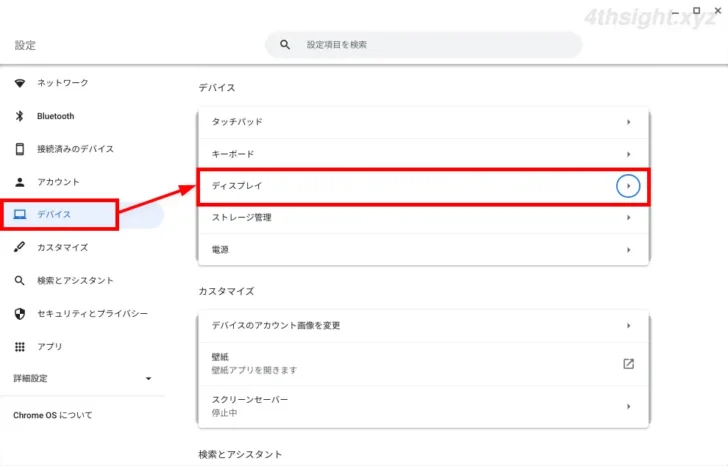The height and width of the screenshot is (466, 728).
Task: Open スクリーンセーバー settings row
Action: [x=423, y=407]
